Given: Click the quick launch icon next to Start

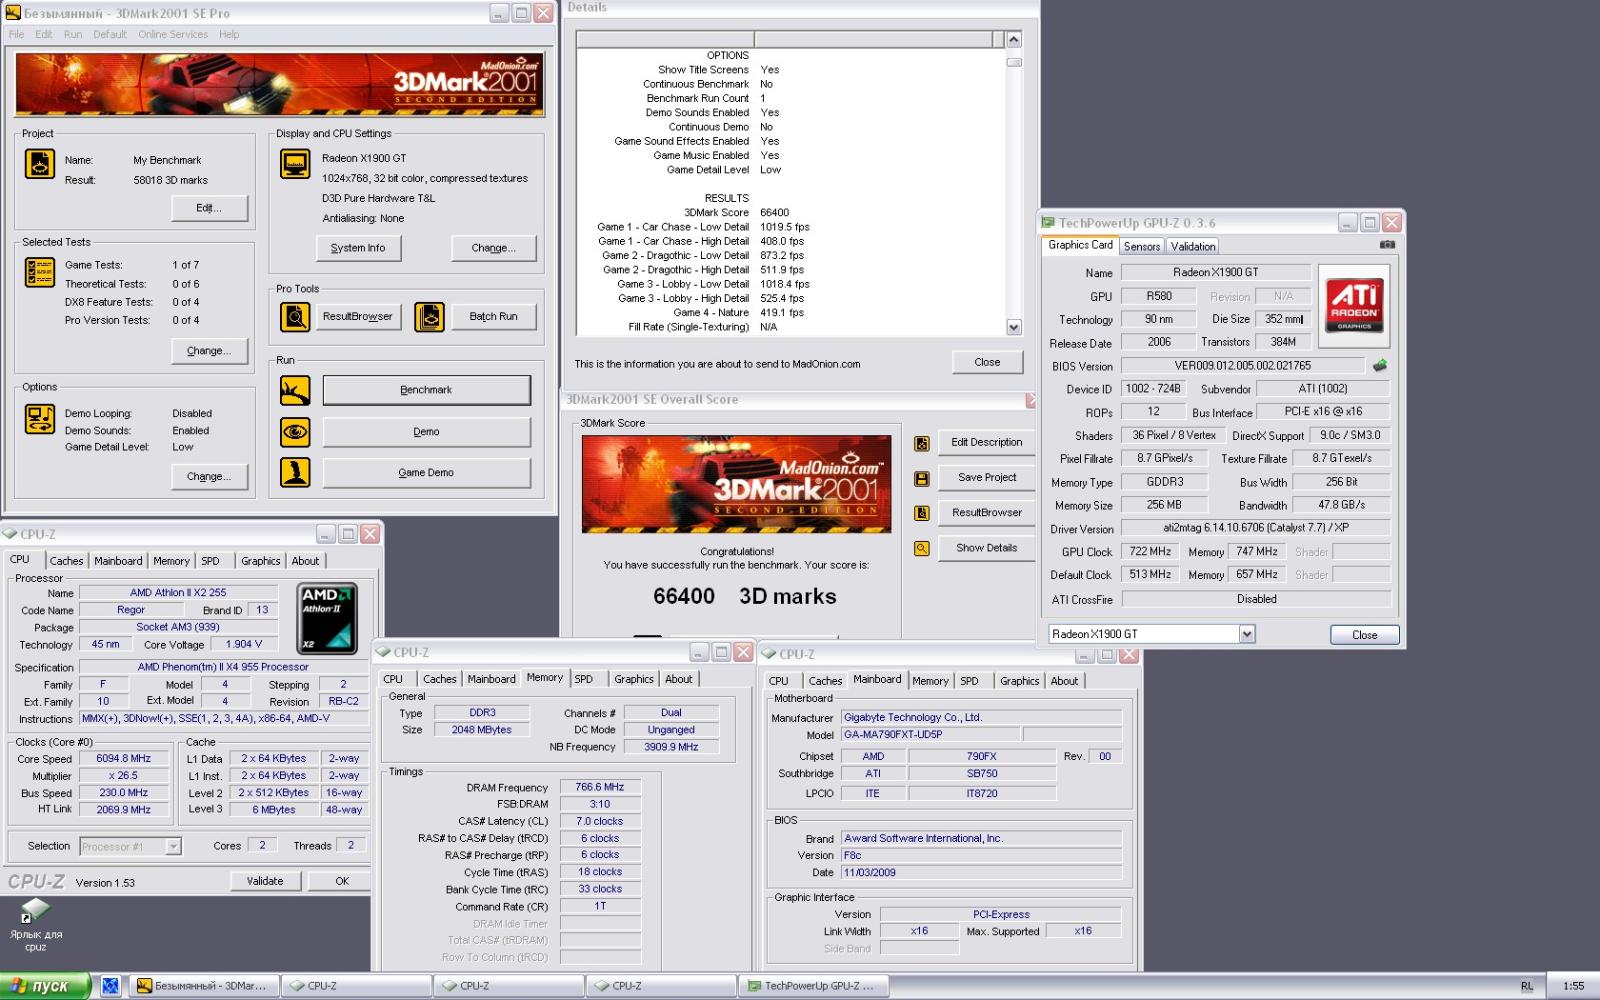Looking at the screenshot, I should point(111,986).
